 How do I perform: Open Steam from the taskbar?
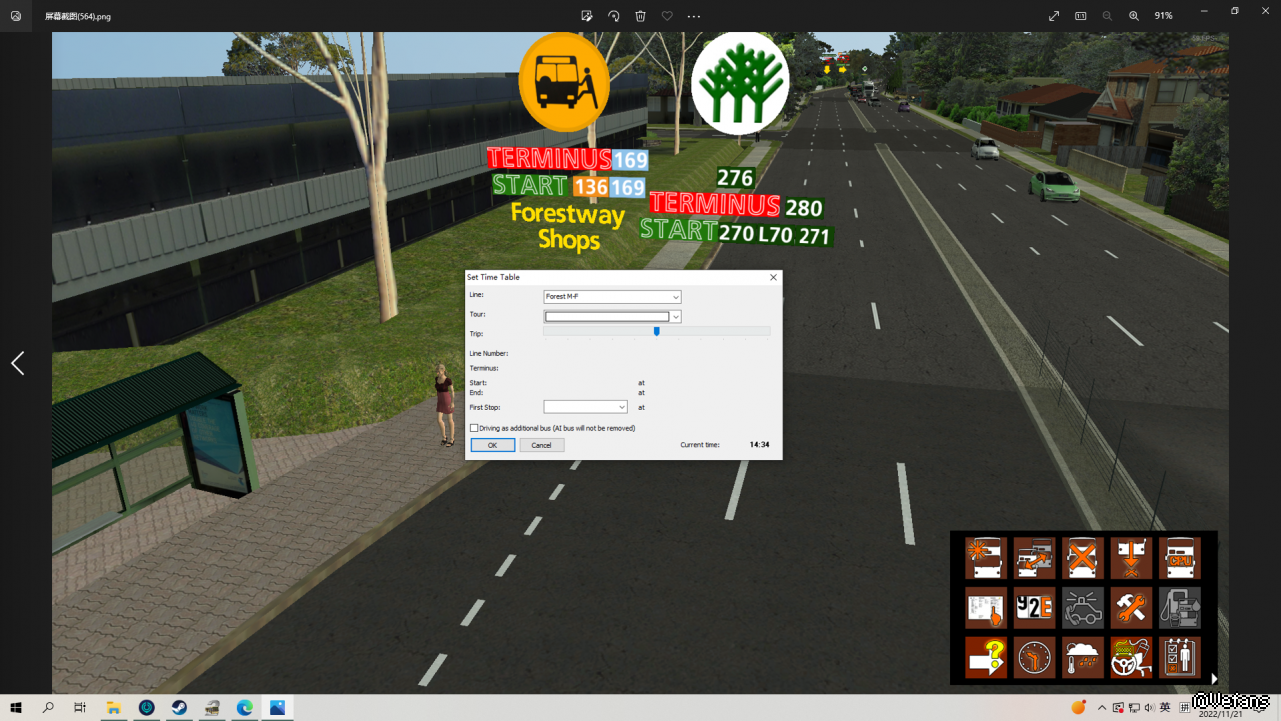click(x=179, y=708)
